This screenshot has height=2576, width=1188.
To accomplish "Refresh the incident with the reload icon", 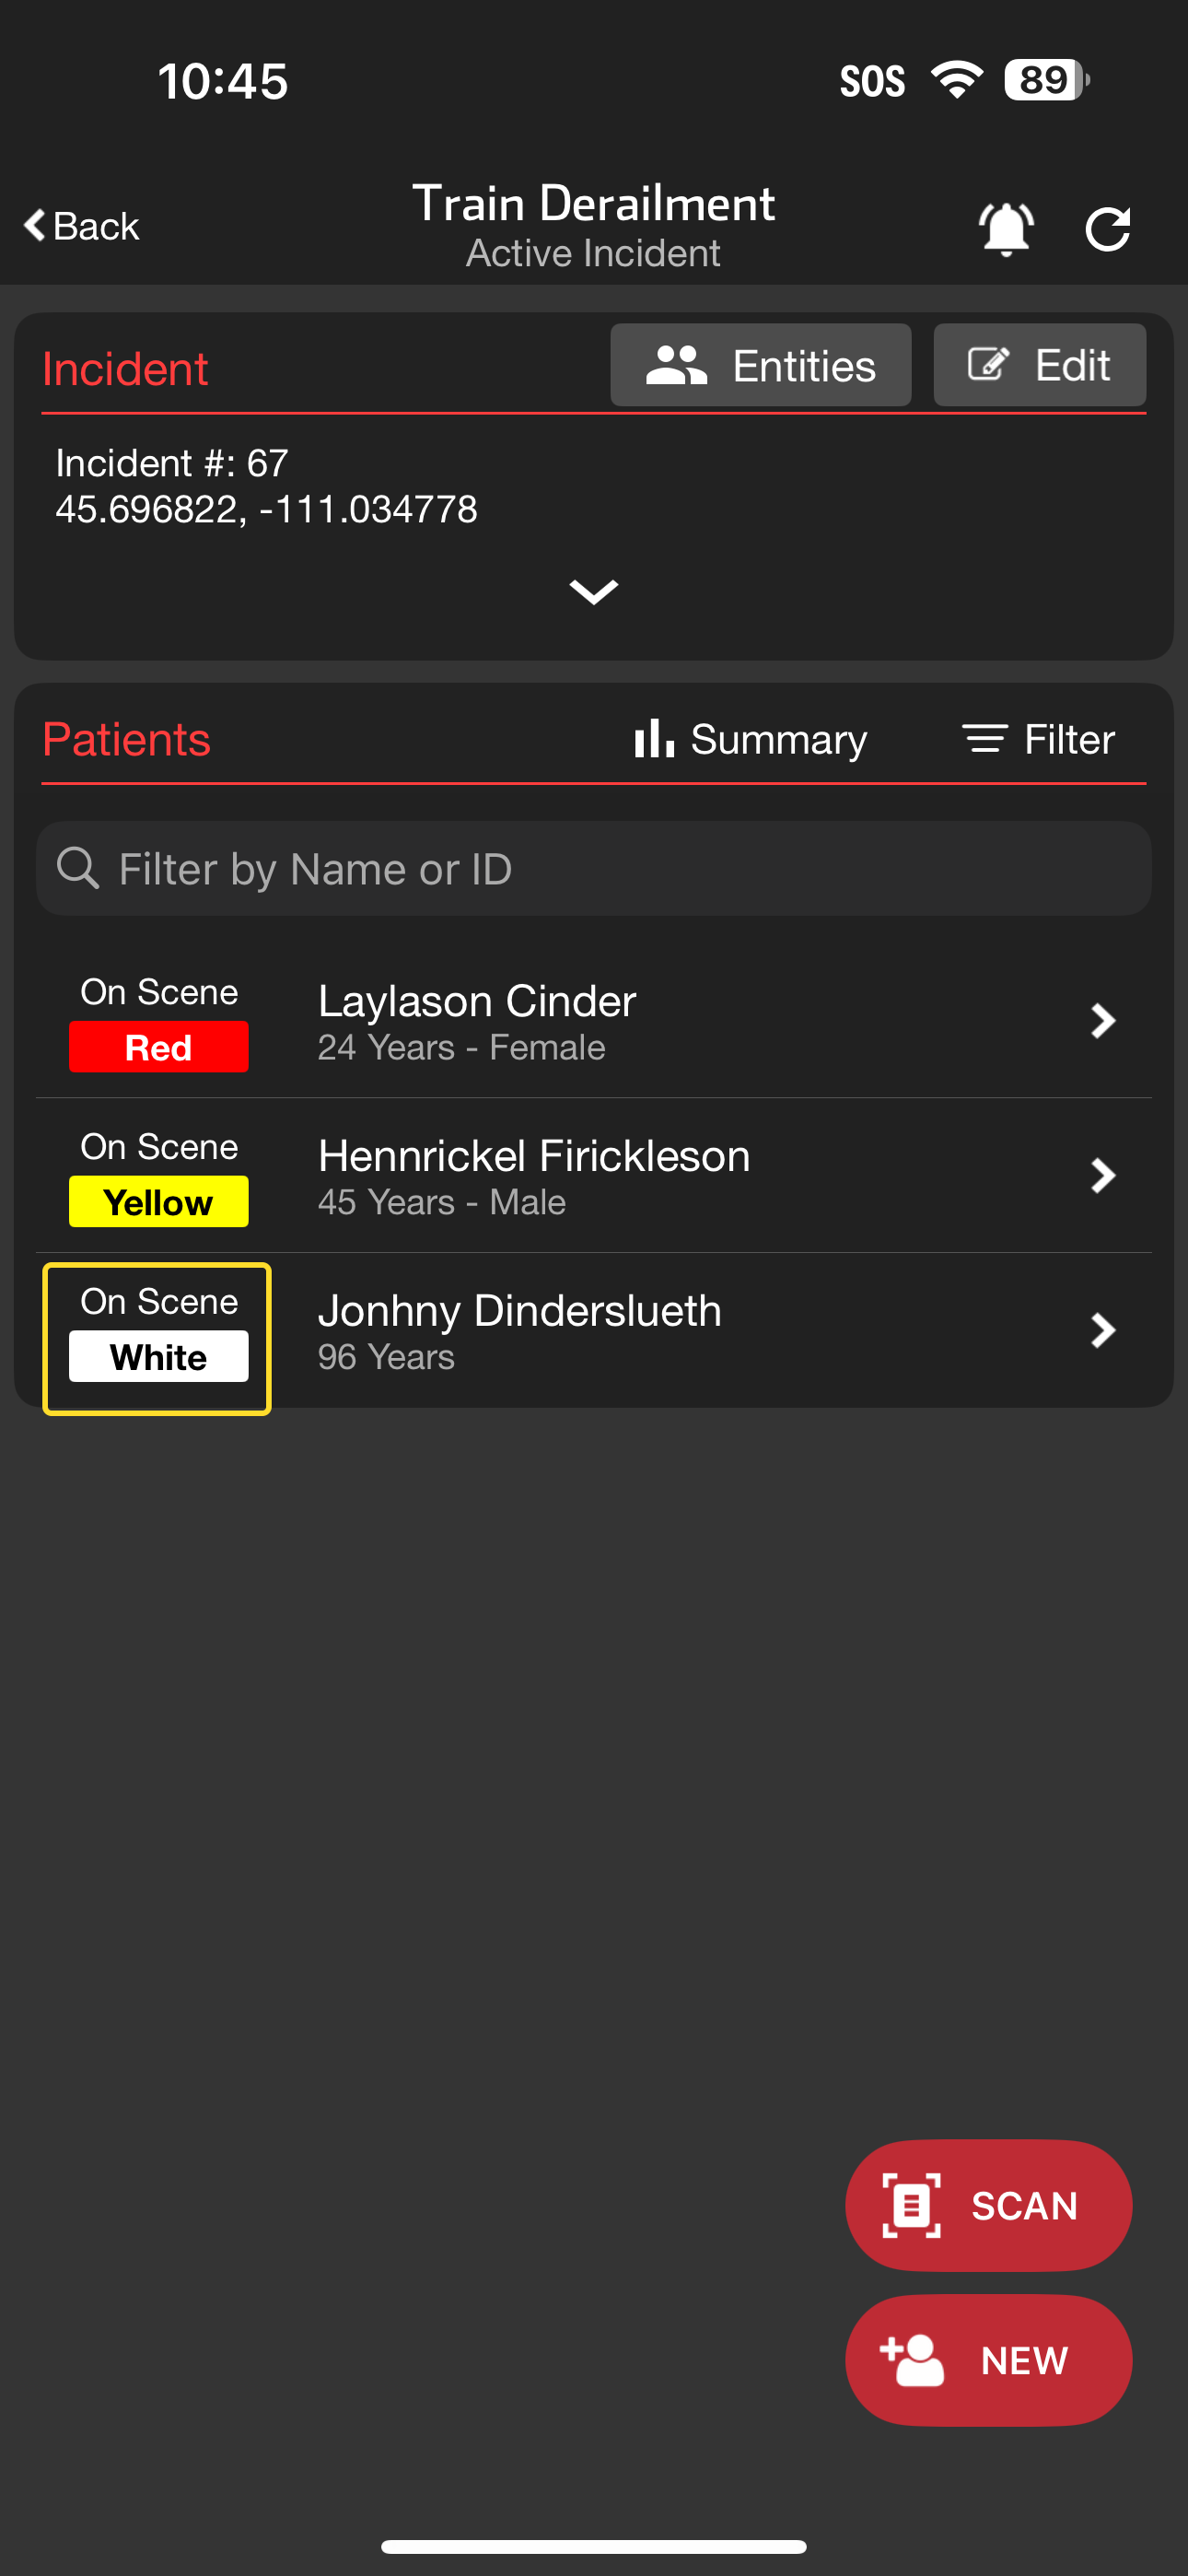I will pos(1107,229).
